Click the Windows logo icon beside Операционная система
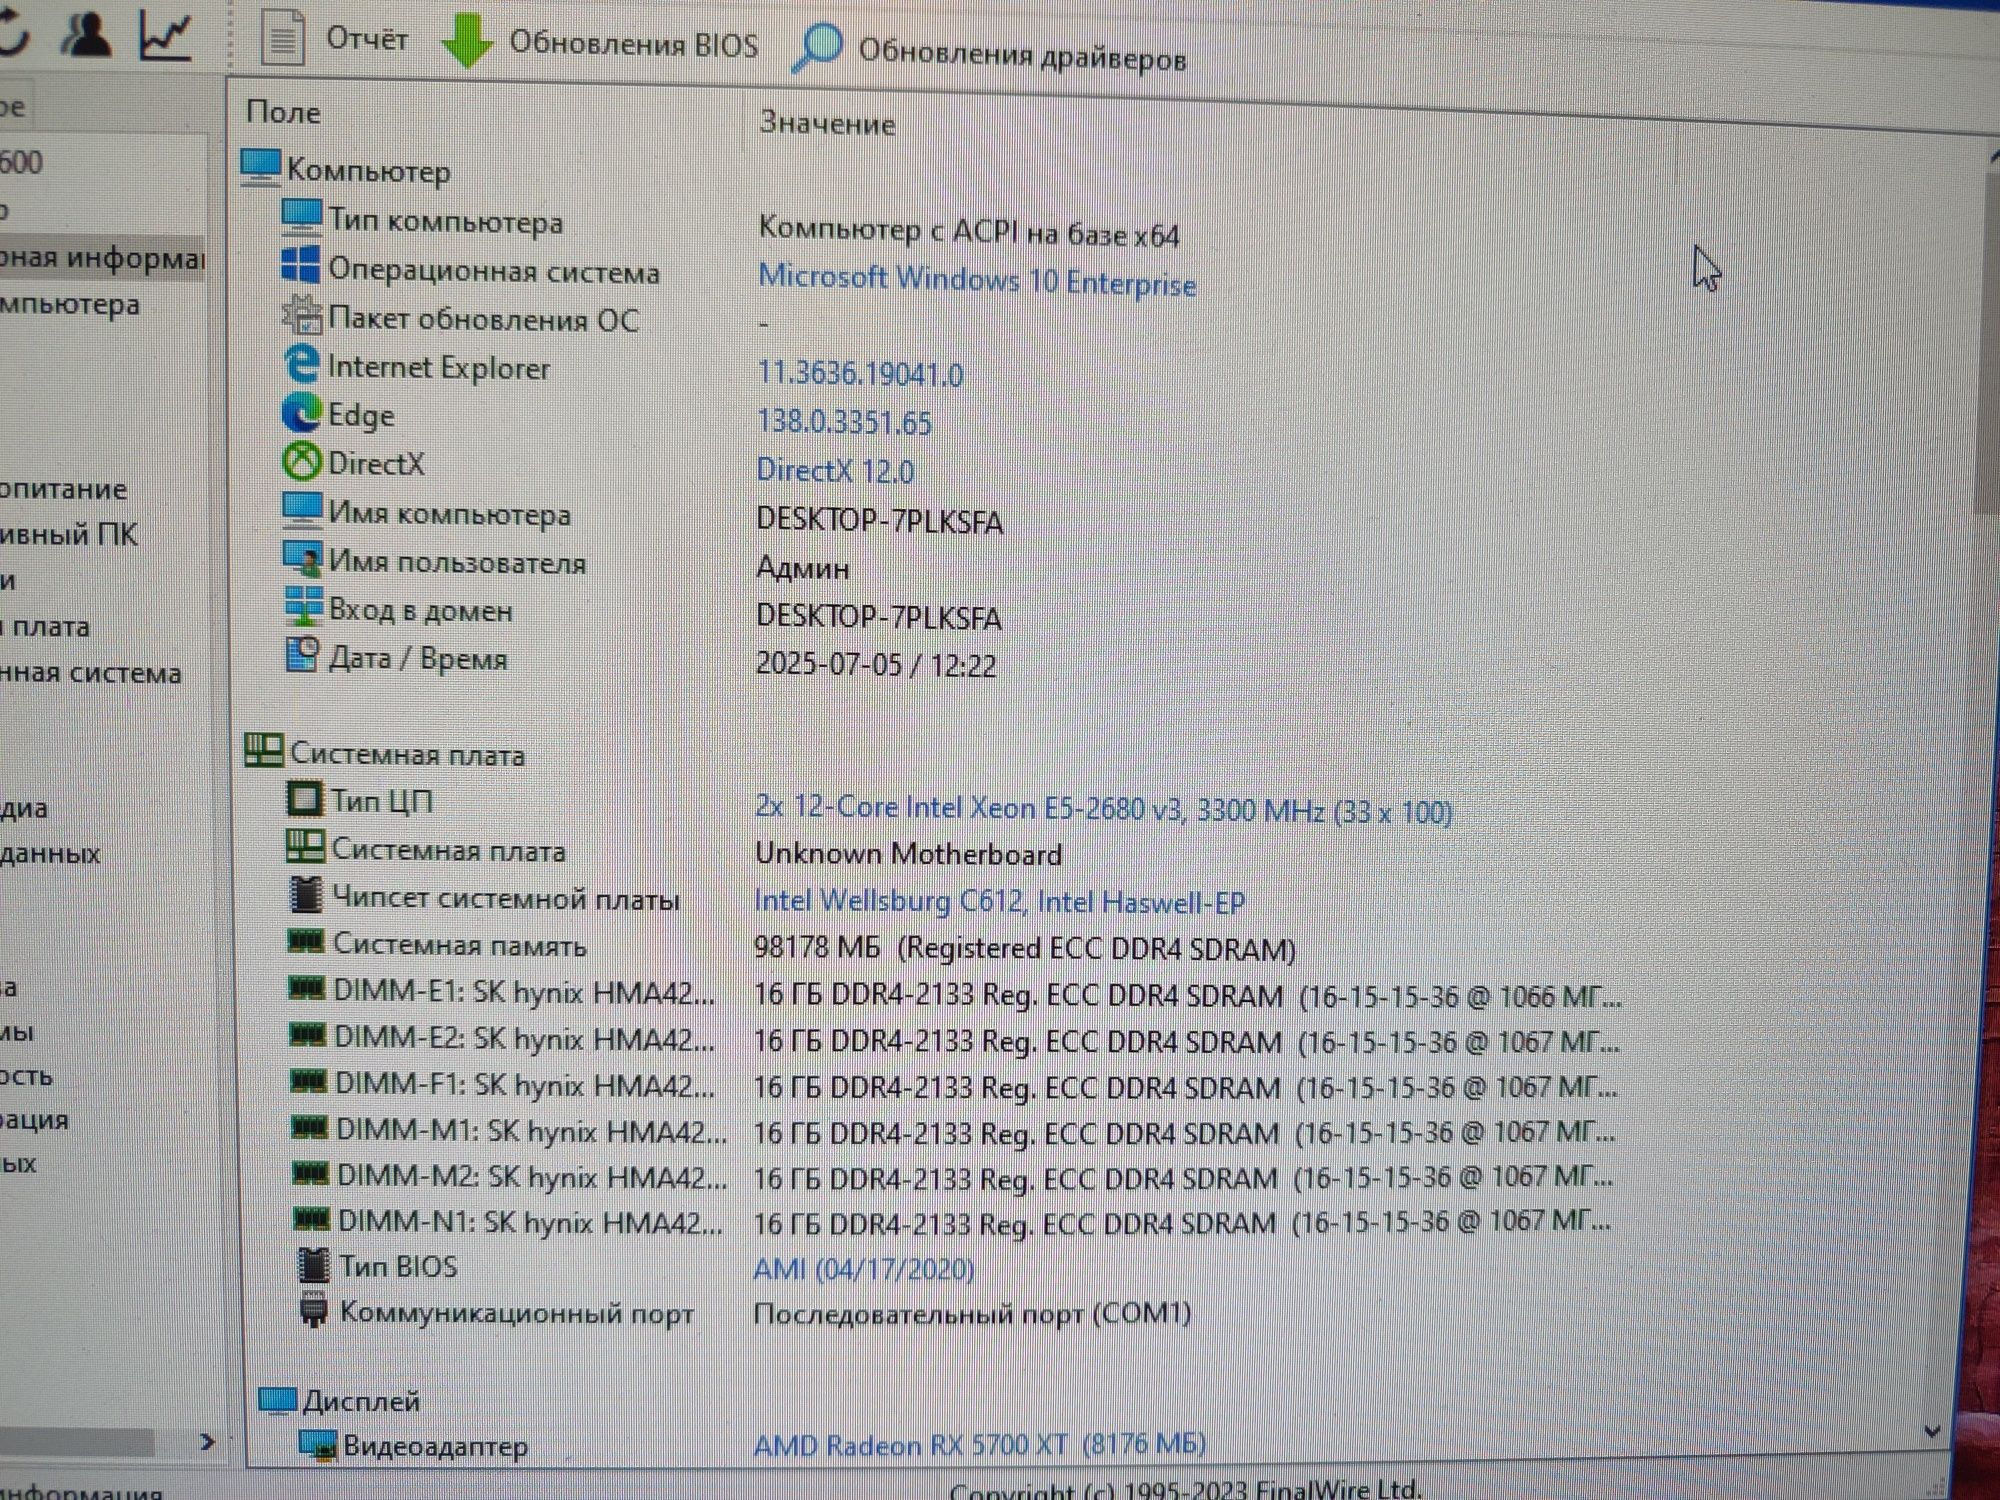The height and width of the screenshot is (1500, 2000). [x=301, y=265]
